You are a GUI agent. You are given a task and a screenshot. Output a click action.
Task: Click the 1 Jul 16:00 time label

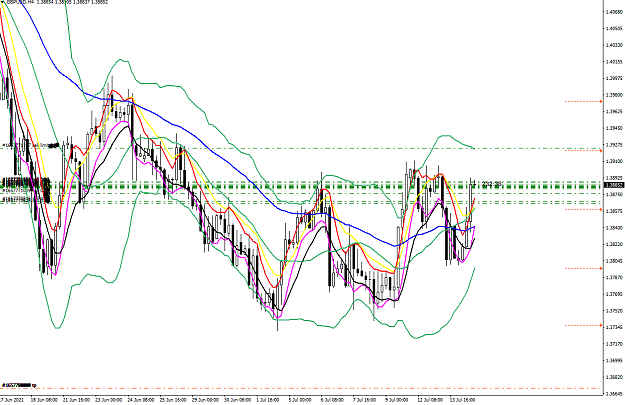pyautogui.click(x=268, y=400)
